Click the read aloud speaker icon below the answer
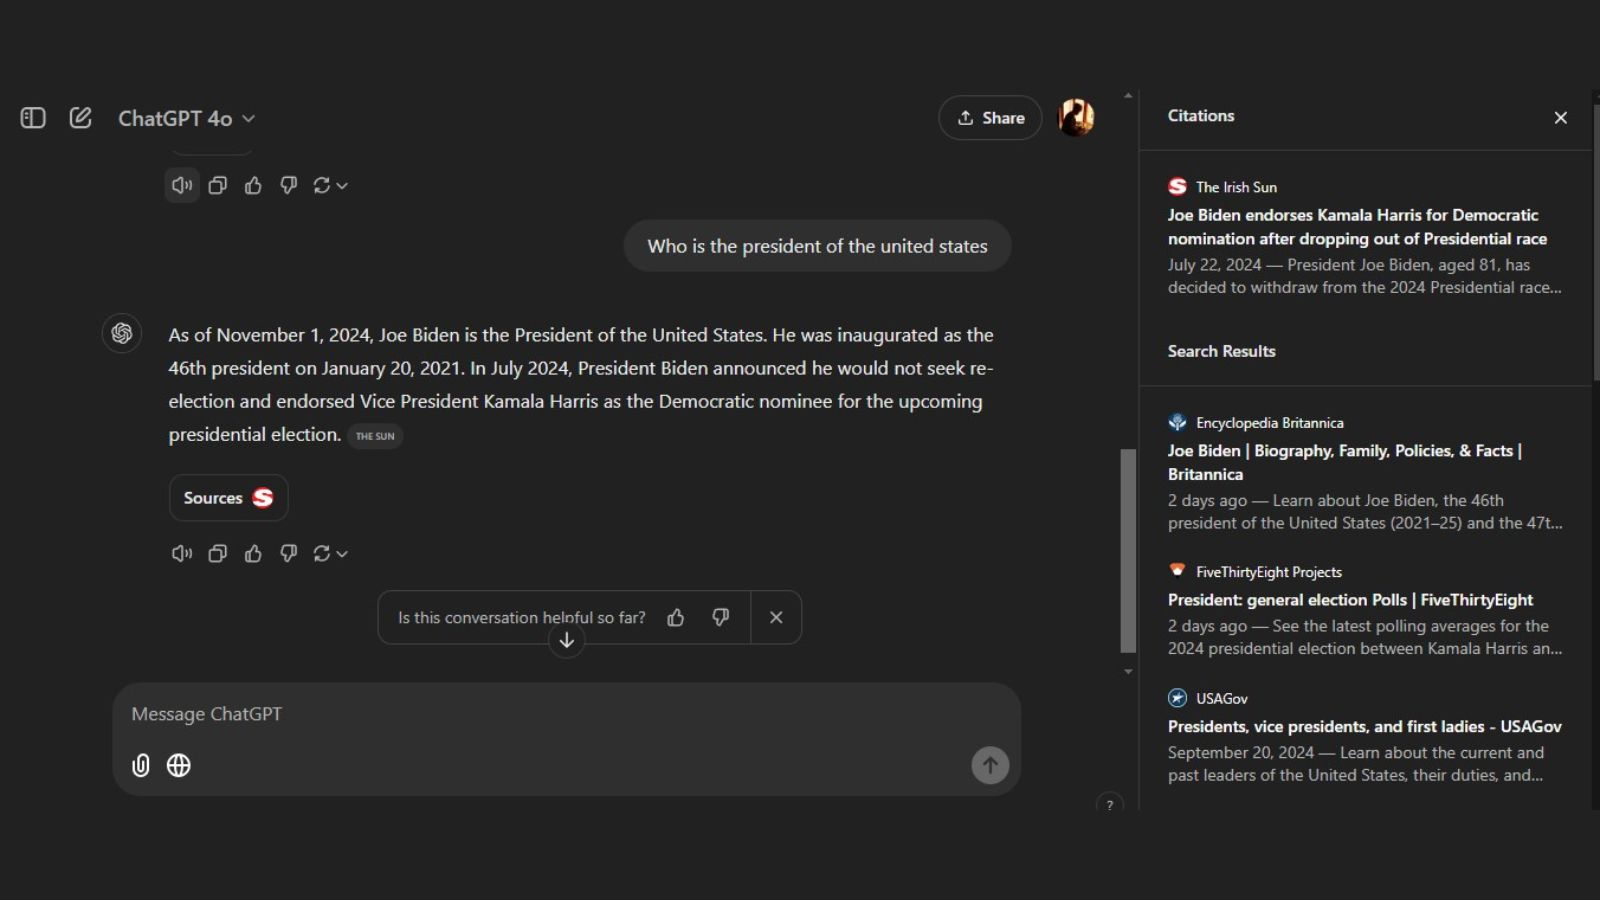 click(181, 553)
